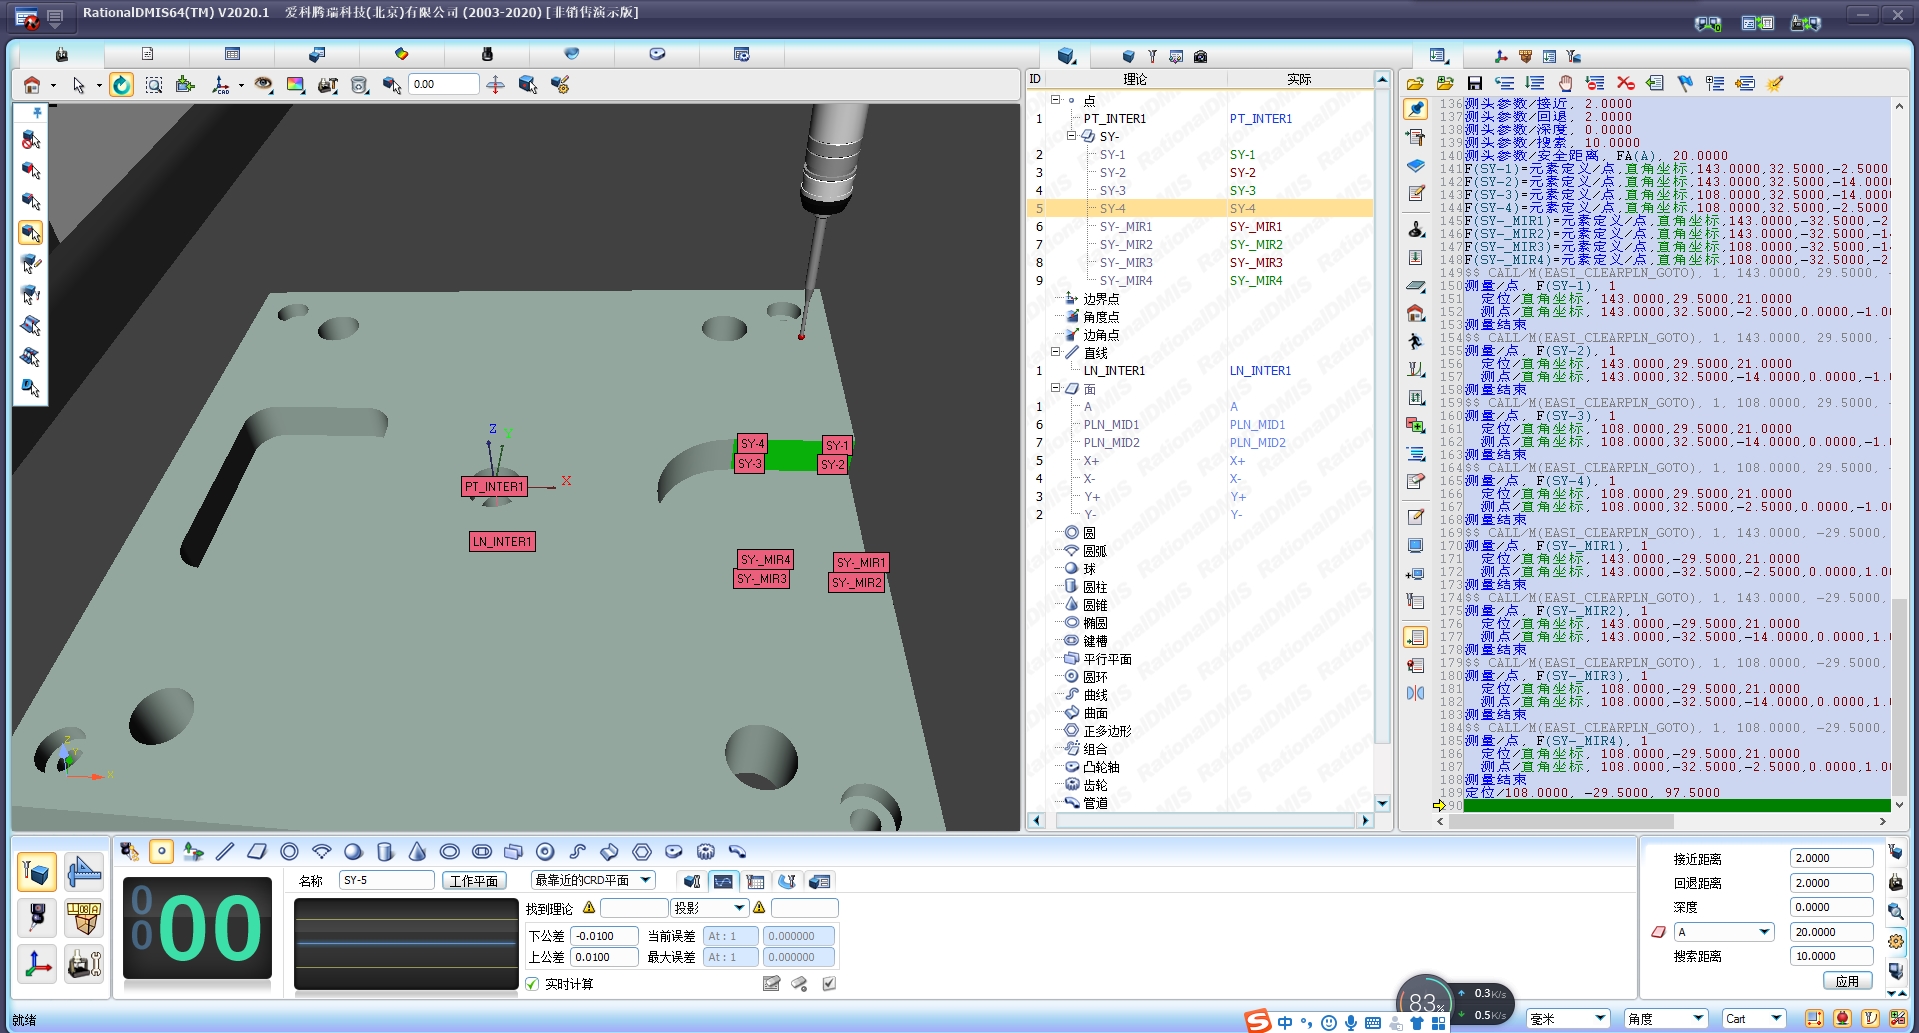Click the blue flag bookmark icon

click(1685, 84)
